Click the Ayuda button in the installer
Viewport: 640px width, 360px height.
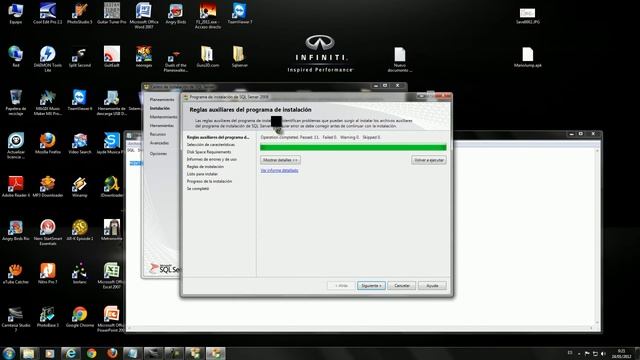432,286
